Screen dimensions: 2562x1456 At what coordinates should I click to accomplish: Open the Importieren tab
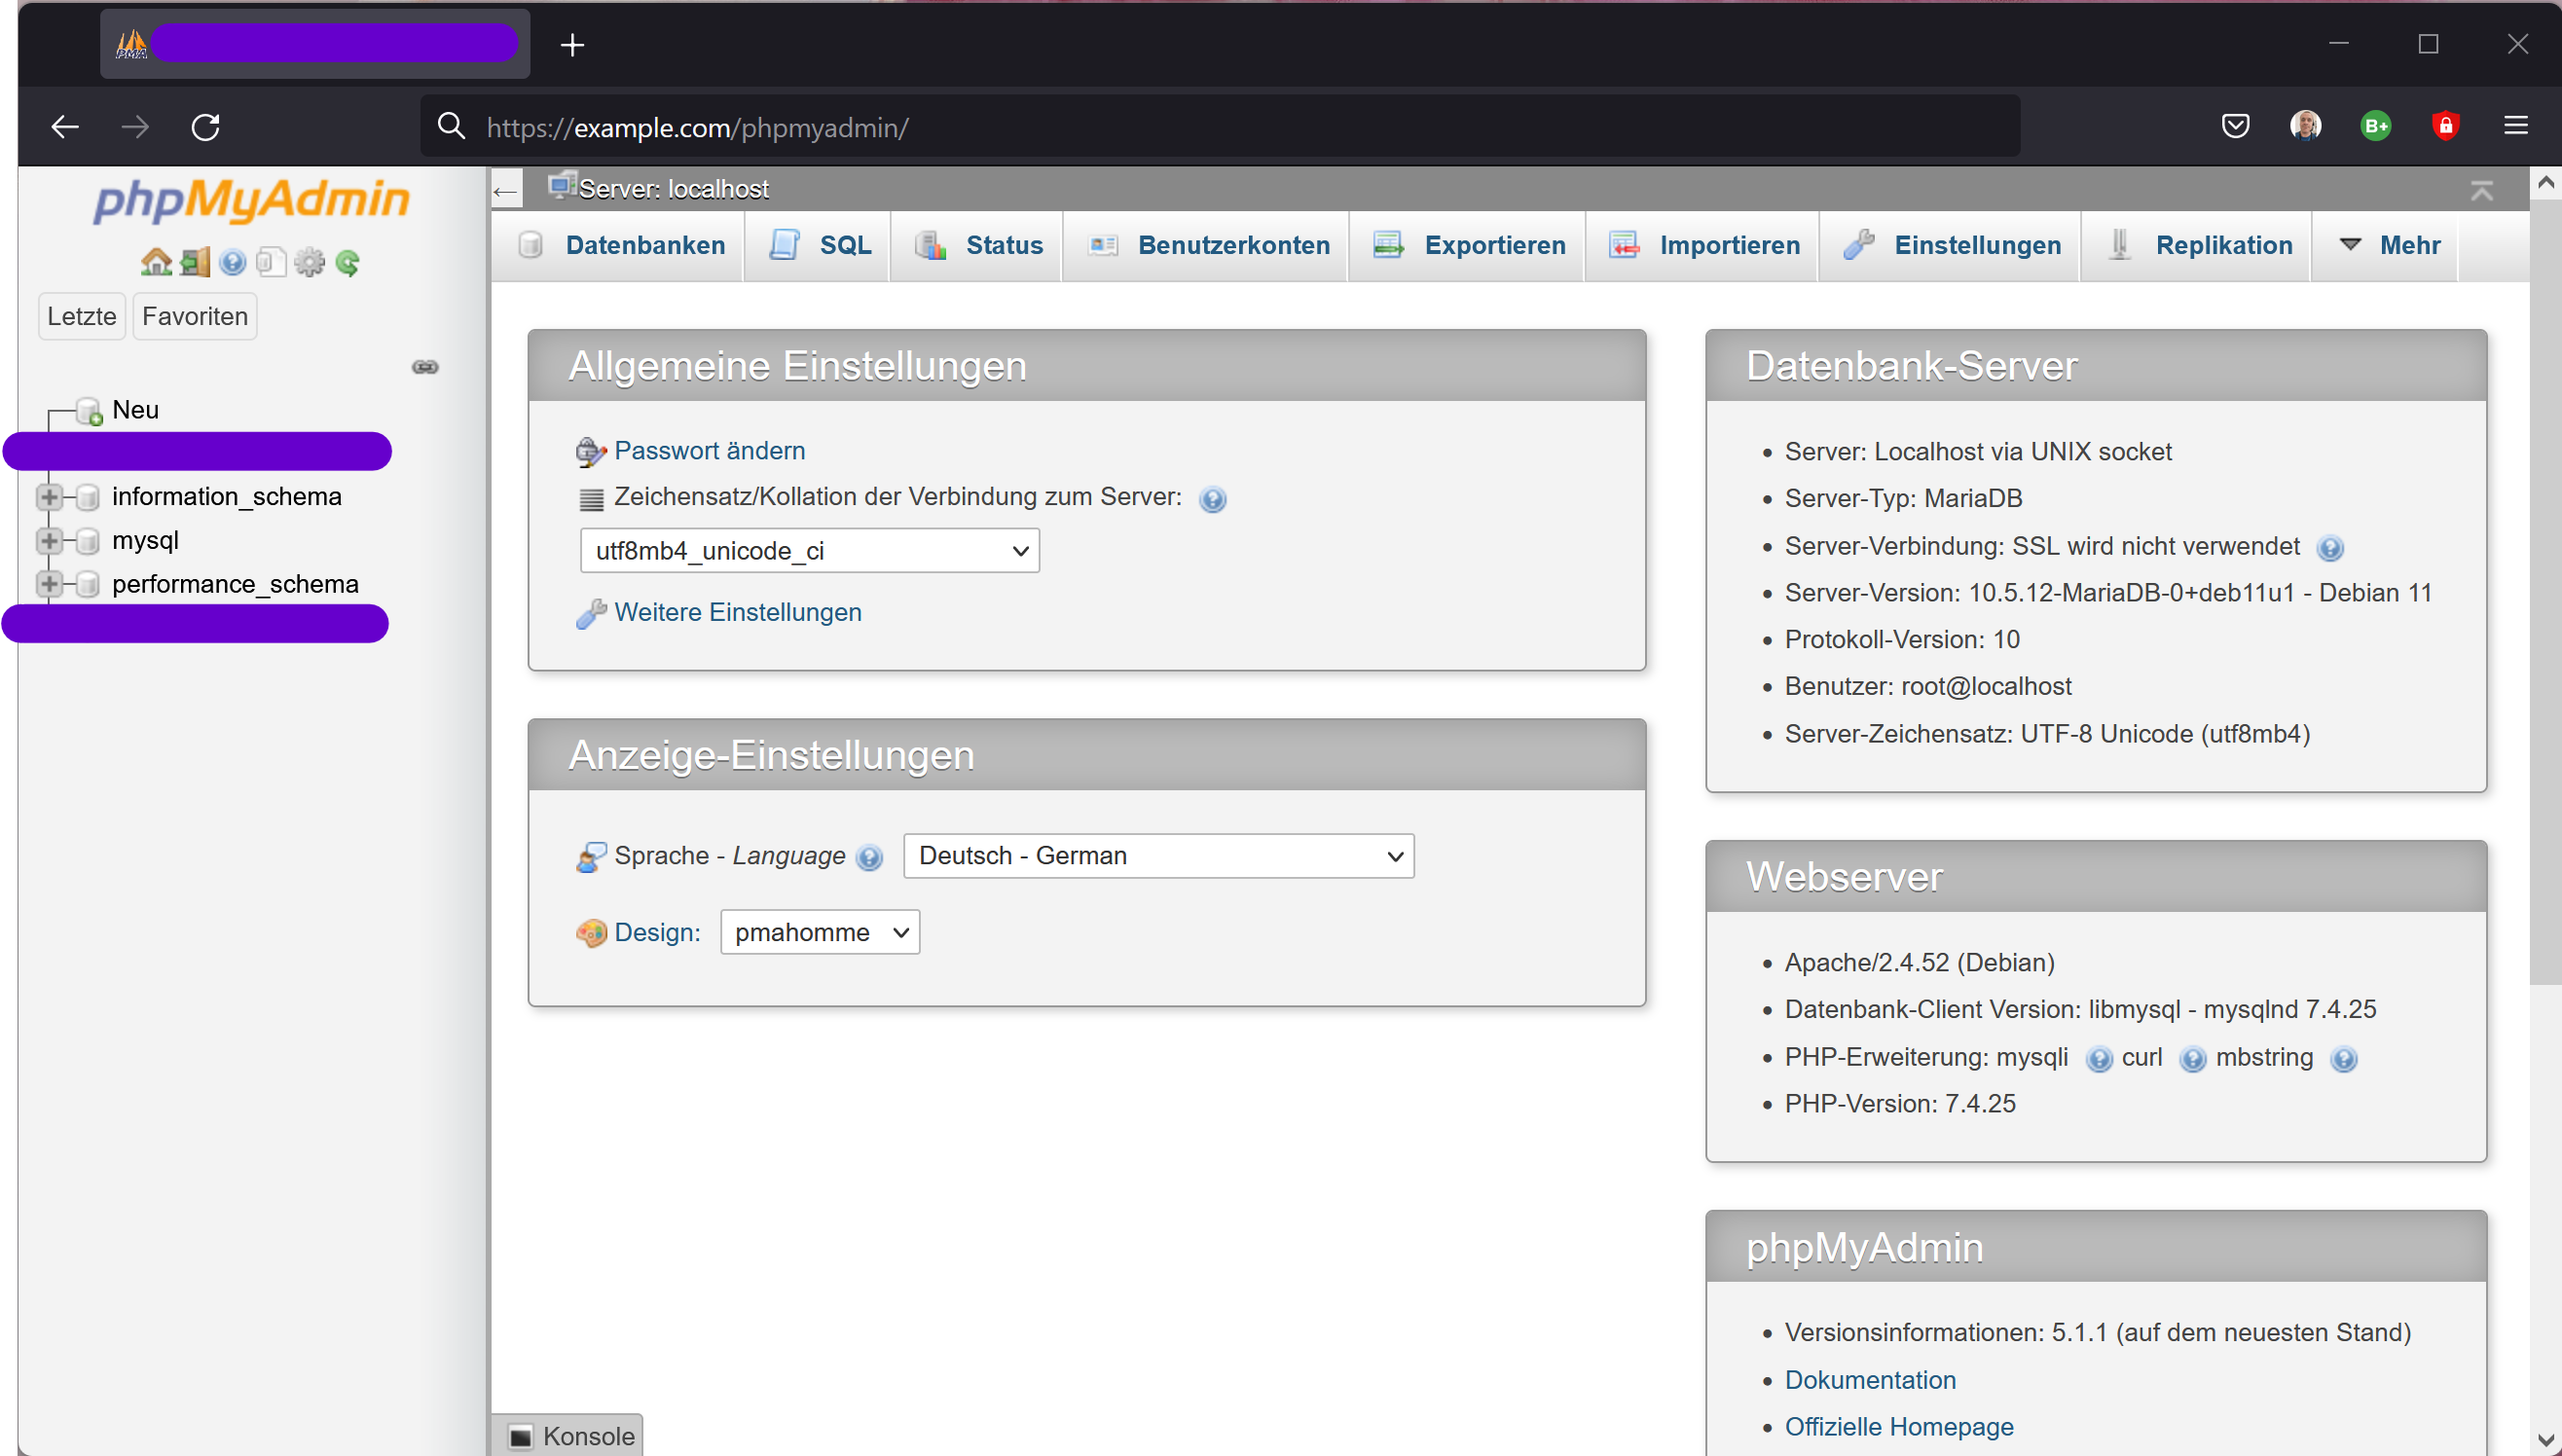(x=1702, y=246)
